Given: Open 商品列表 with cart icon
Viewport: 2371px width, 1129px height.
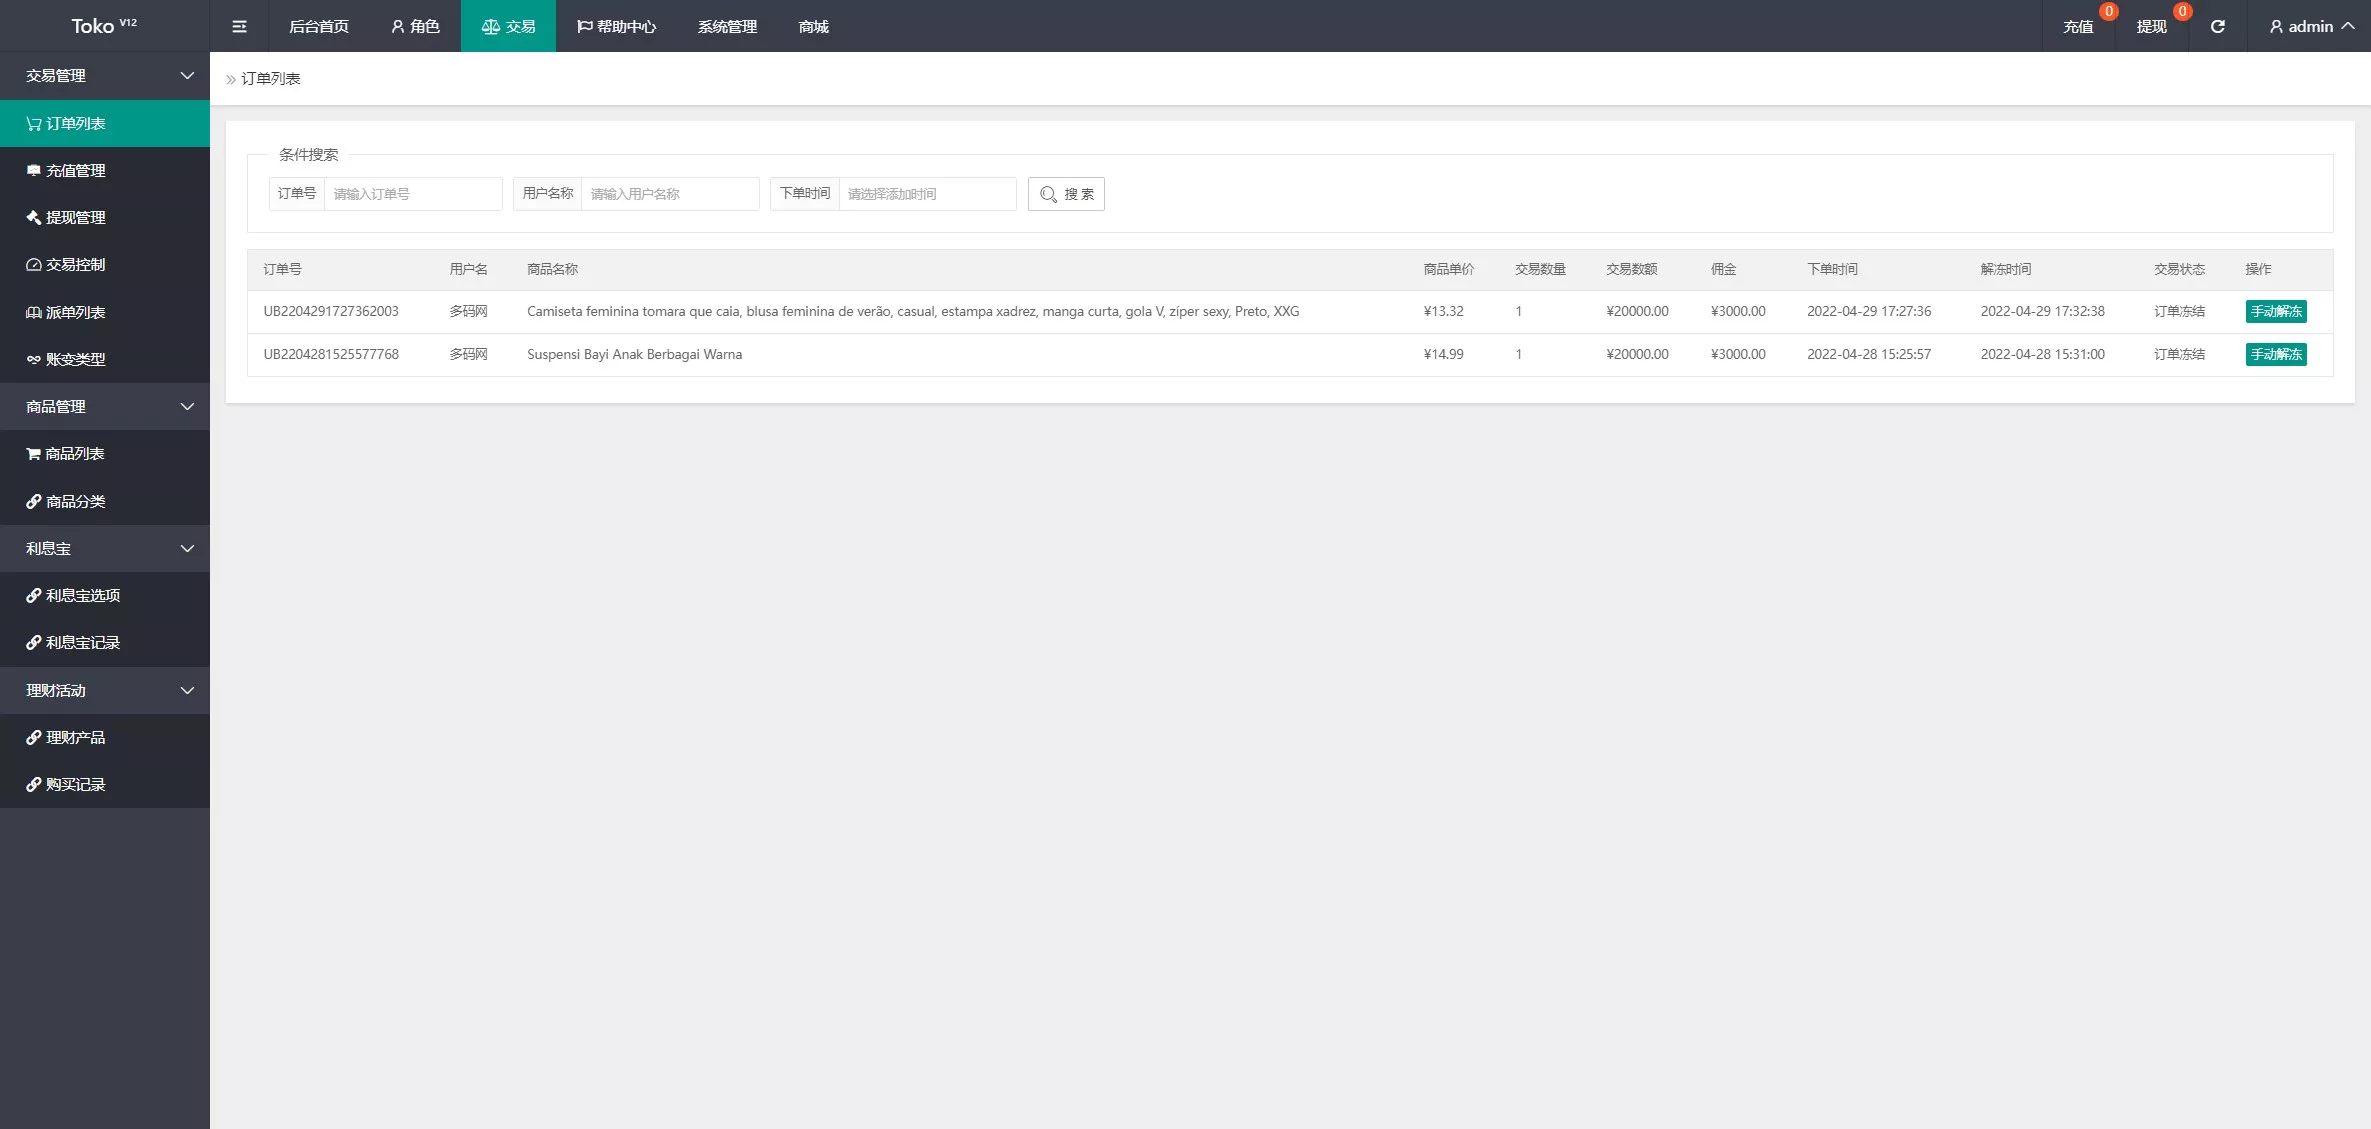Looking at the screenshot, I should coord(75,454).
